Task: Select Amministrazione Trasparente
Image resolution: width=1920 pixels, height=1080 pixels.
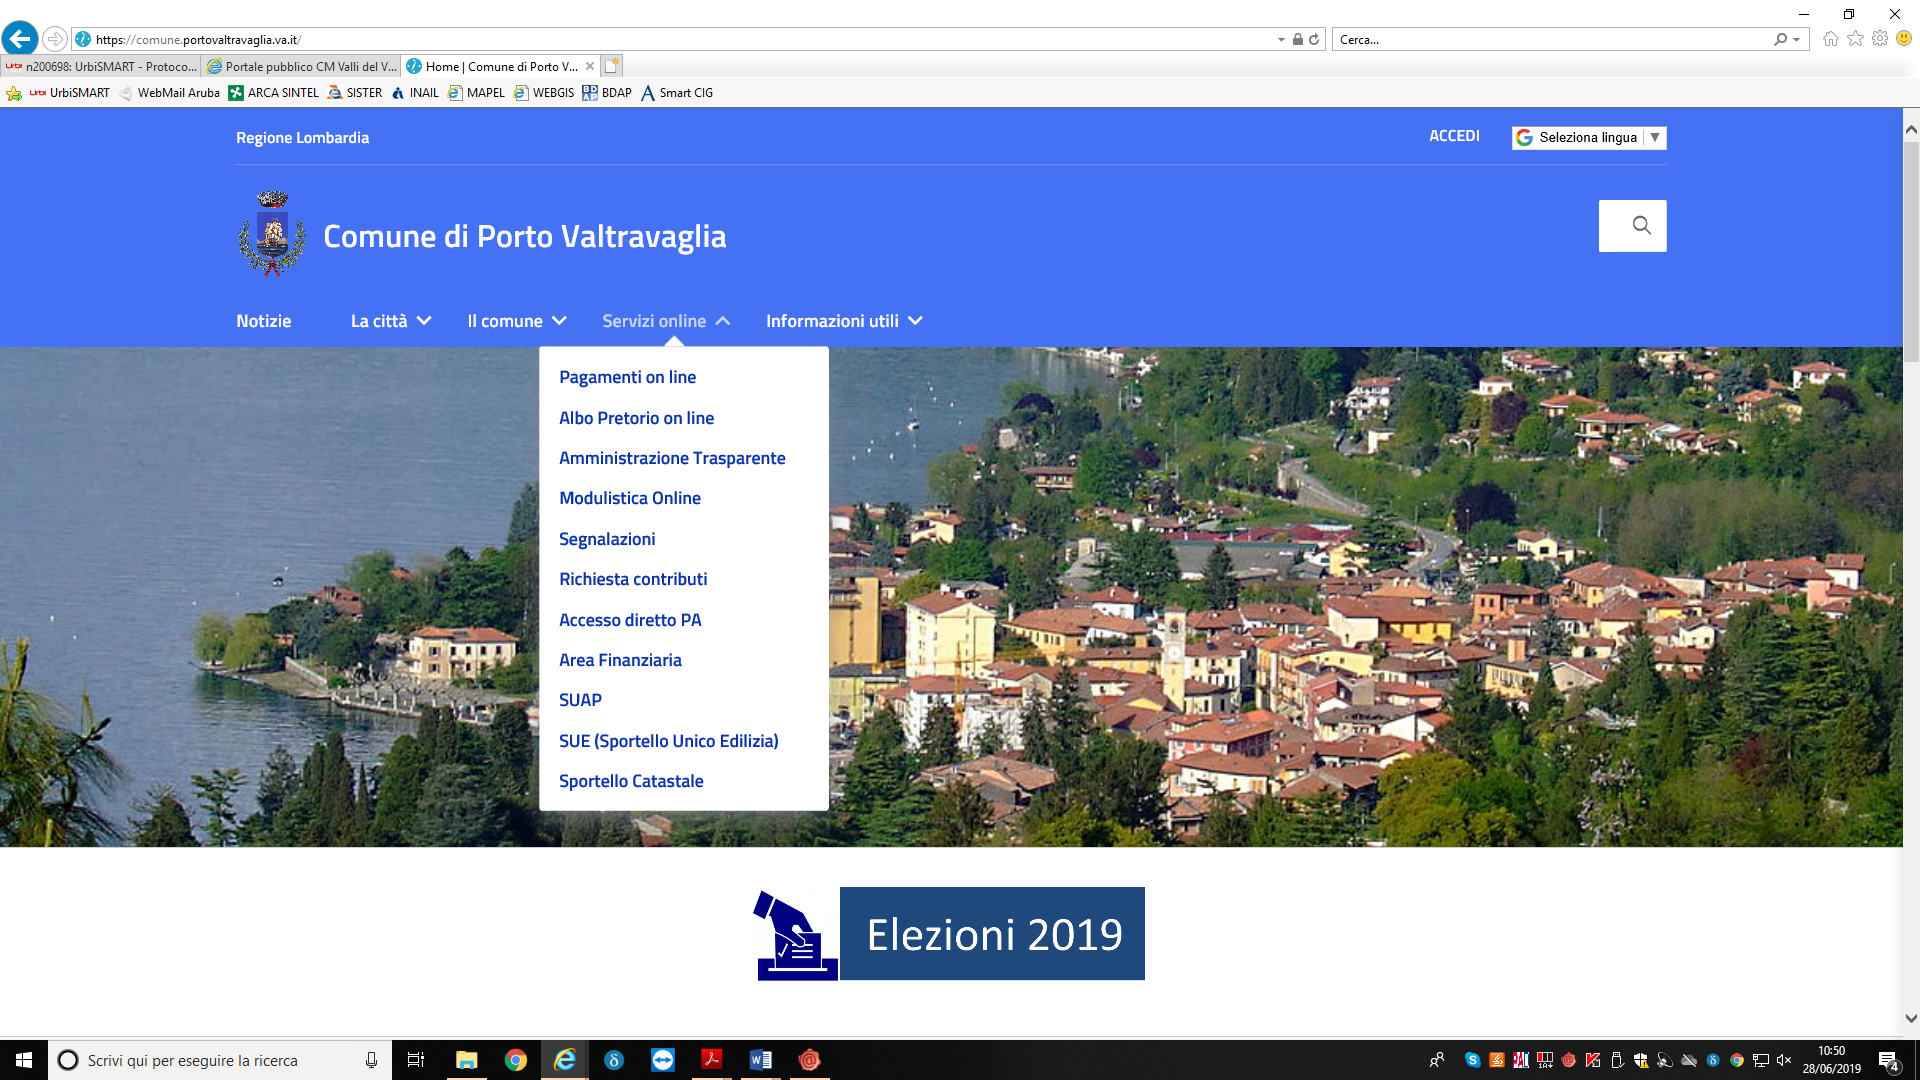Action: [672, 458]
